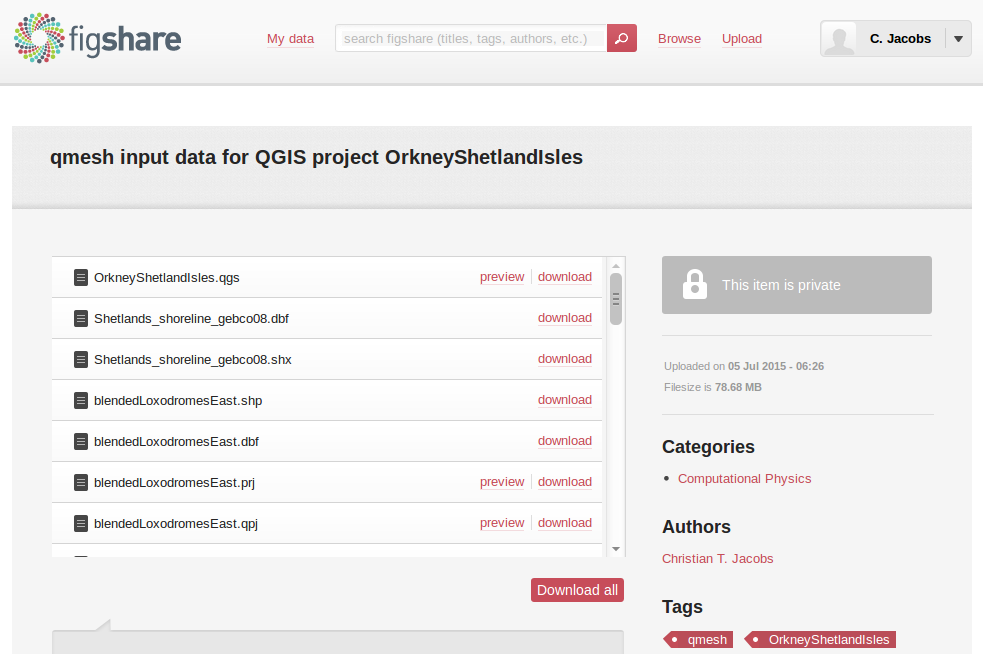Click file icon beside OrkneyShetlandIsles.qgs
This screenshot has height=654, width=983.
[x=81, y=277]
